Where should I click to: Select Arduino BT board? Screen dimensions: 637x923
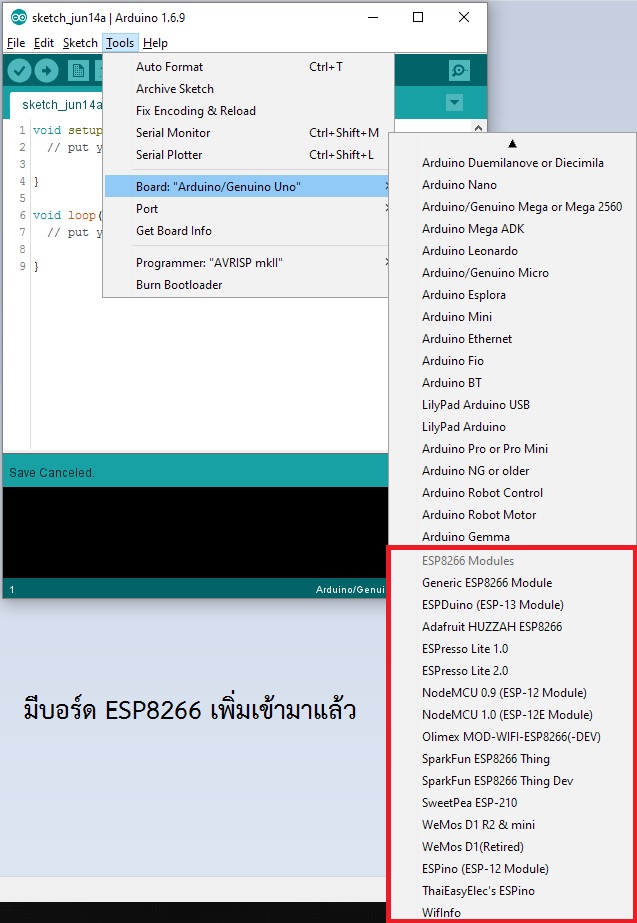coord(512,383)
